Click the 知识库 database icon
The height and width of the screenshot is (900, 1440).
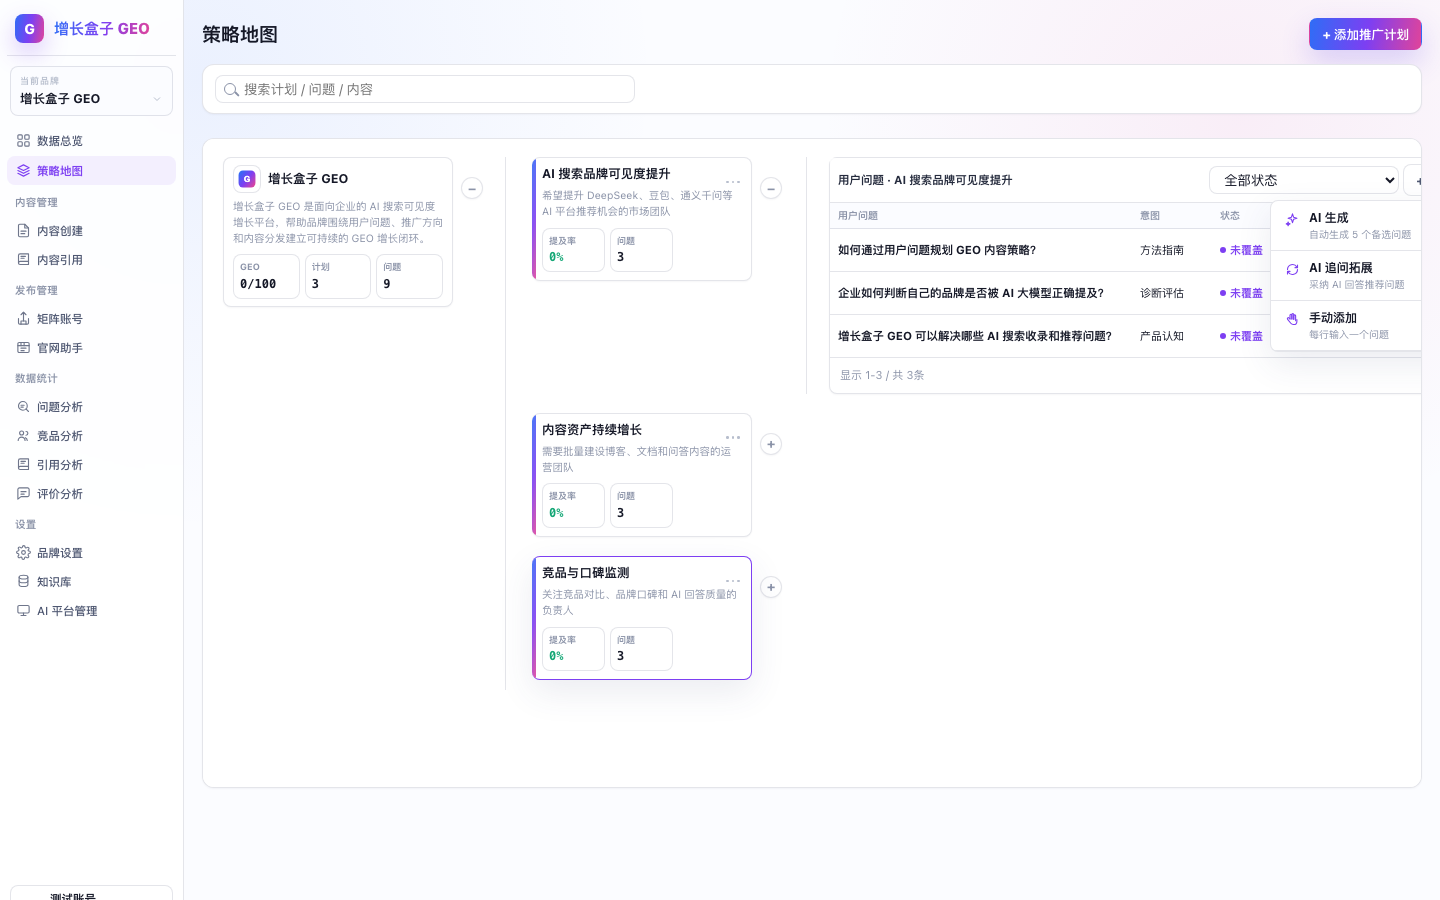23,582
